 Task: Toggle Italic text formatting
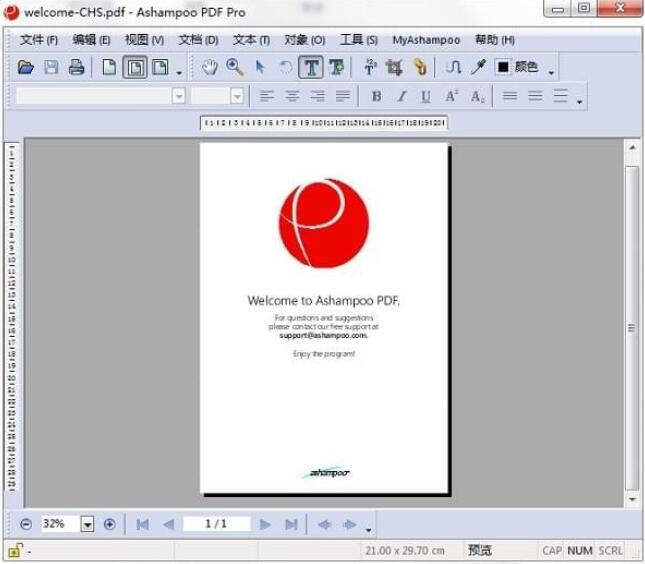[x=401, y=97]
